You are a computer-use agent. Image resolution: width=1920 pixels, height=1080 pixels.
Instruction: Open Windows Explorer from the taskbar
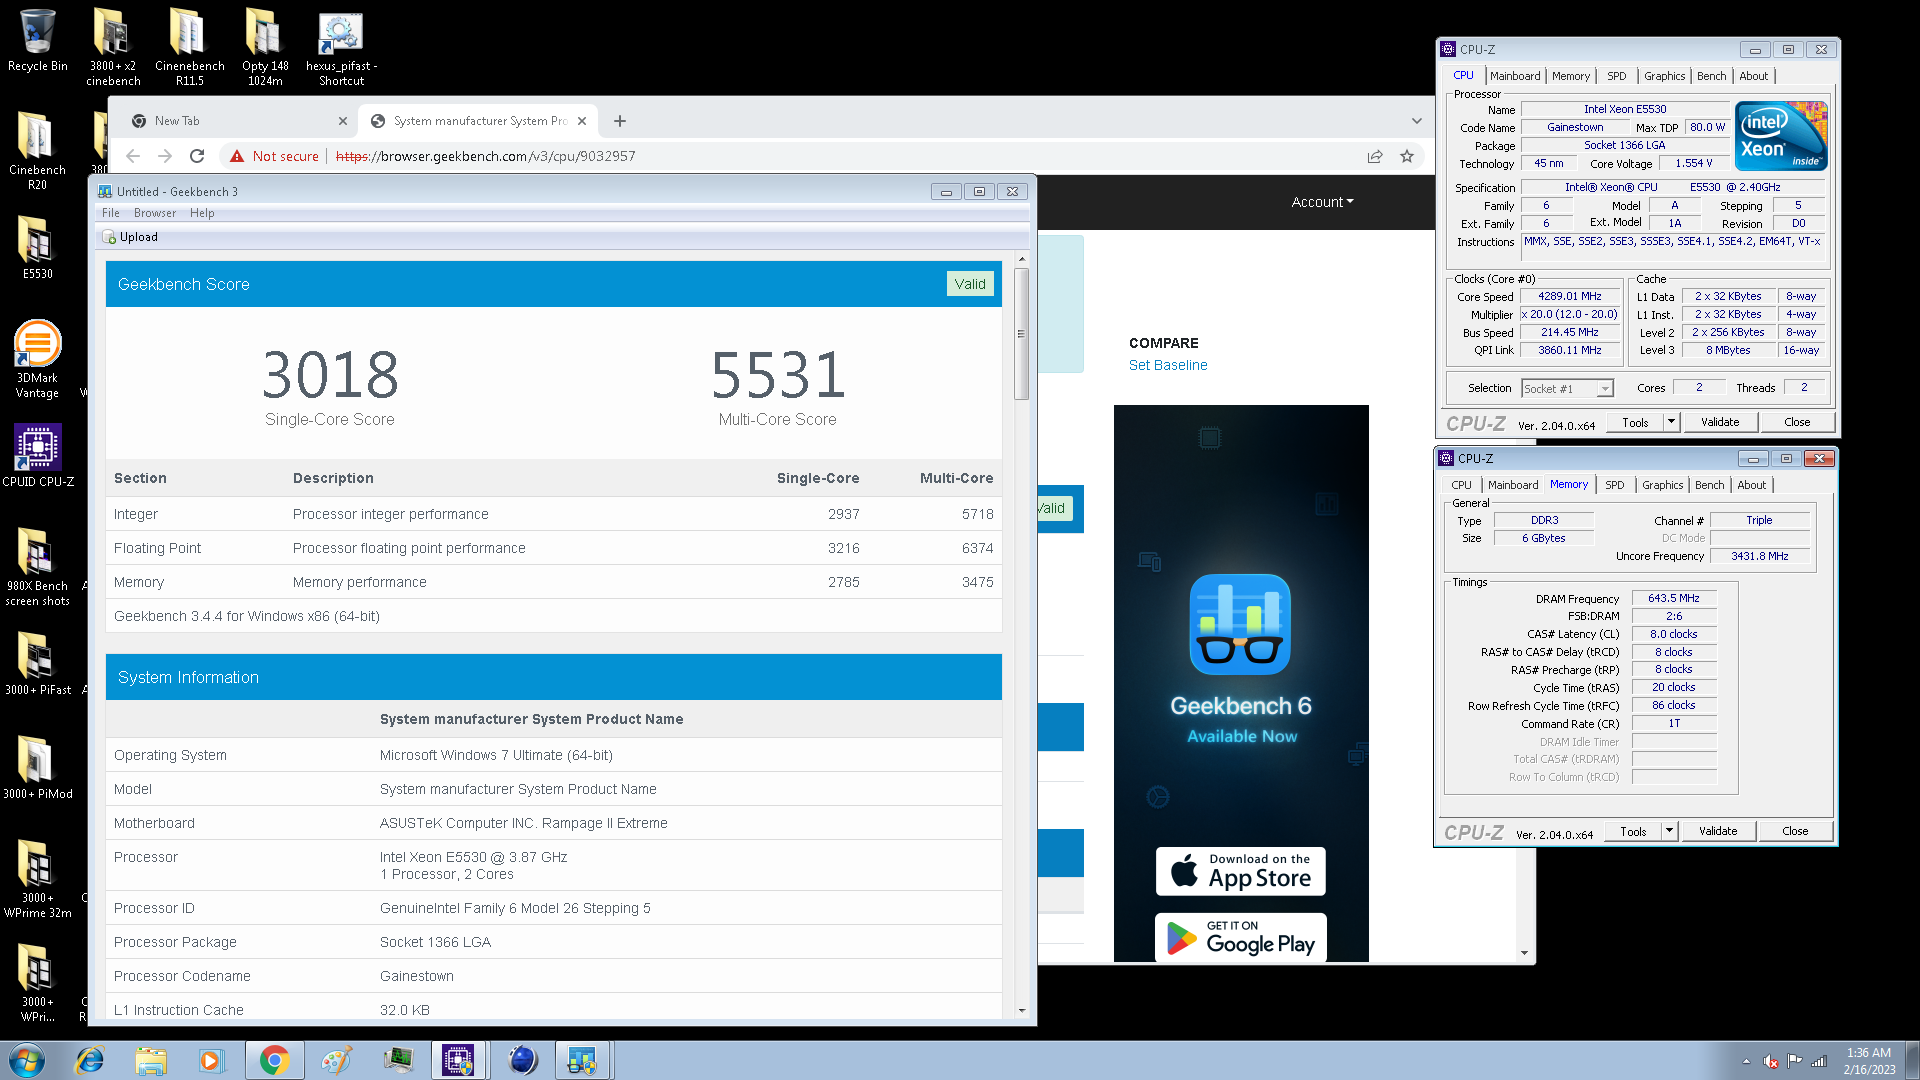(x=151, y=1060)
